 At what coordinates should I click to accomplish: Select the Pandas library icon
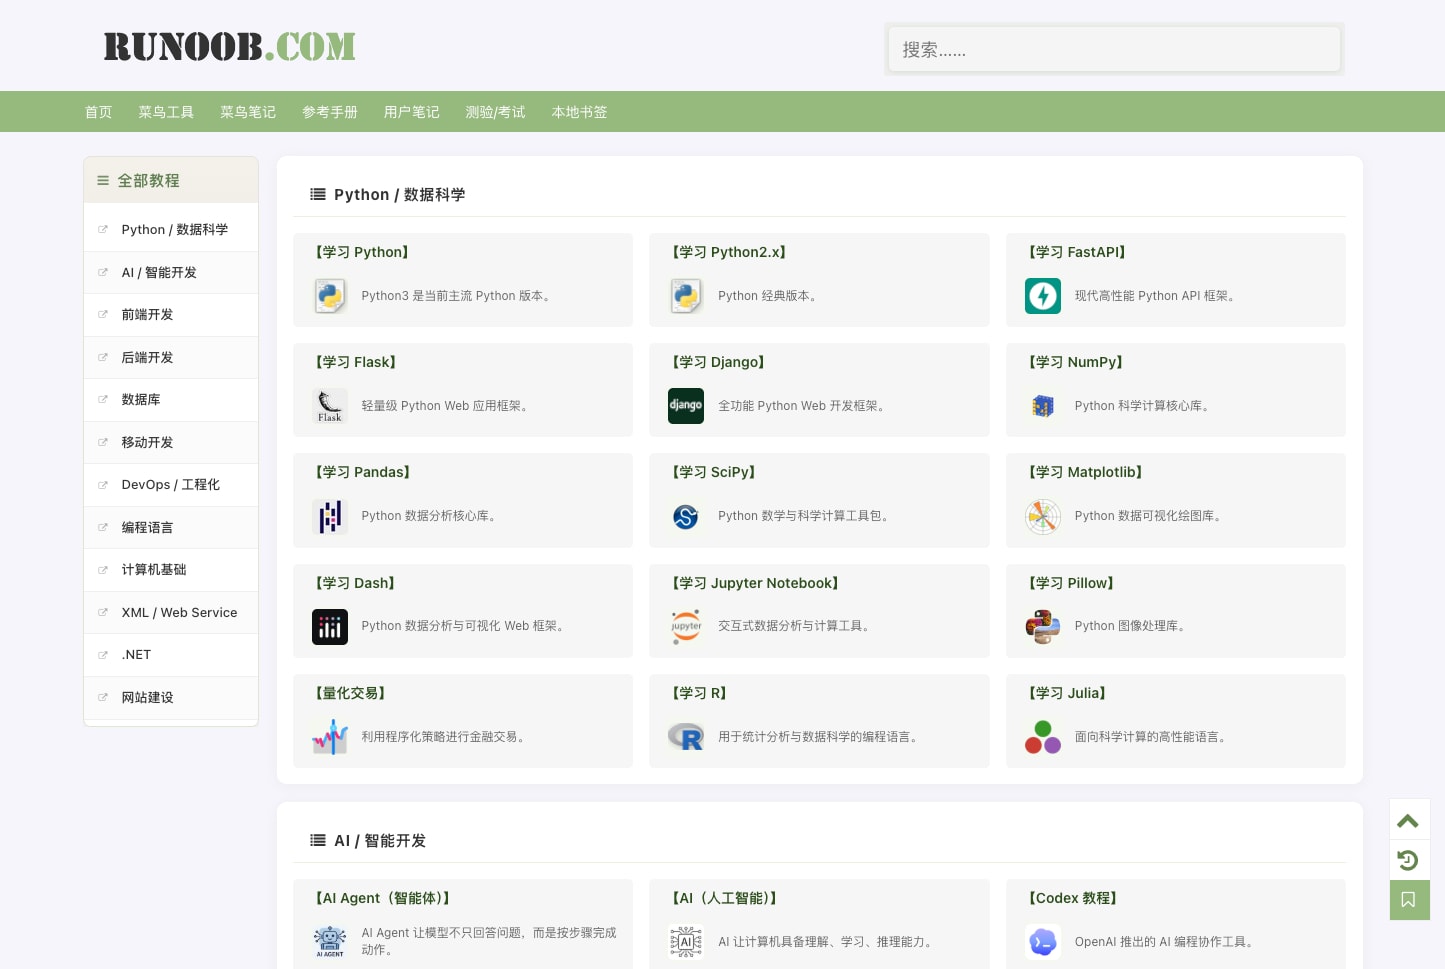tap(330, 516)
